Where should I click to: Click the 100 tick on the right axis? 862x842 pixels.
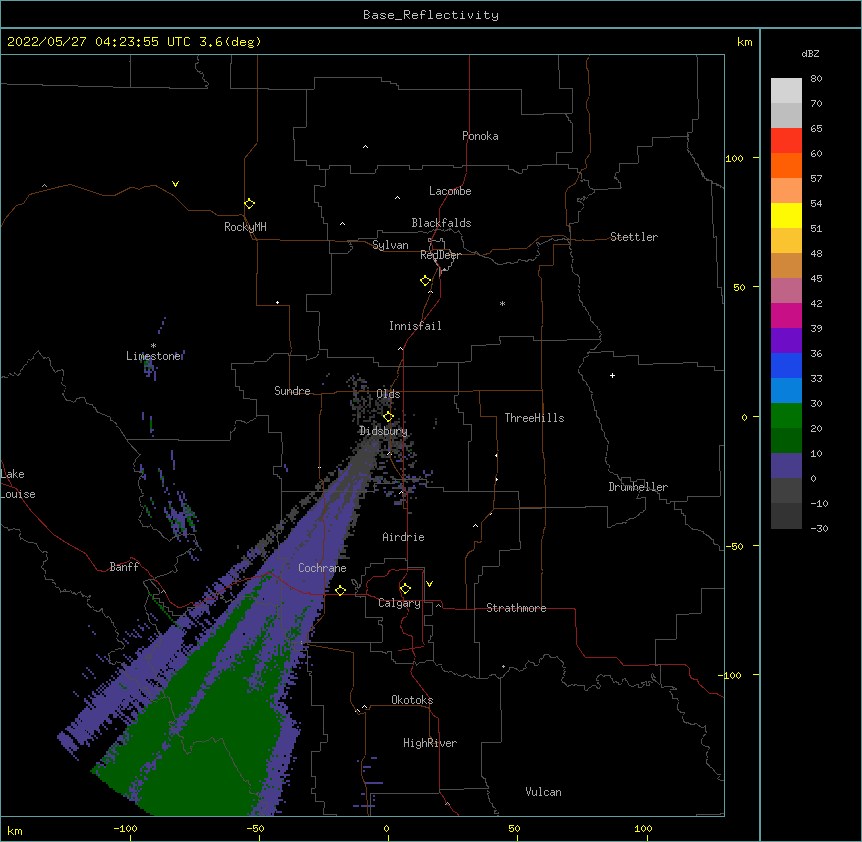[x=734, y=158]
